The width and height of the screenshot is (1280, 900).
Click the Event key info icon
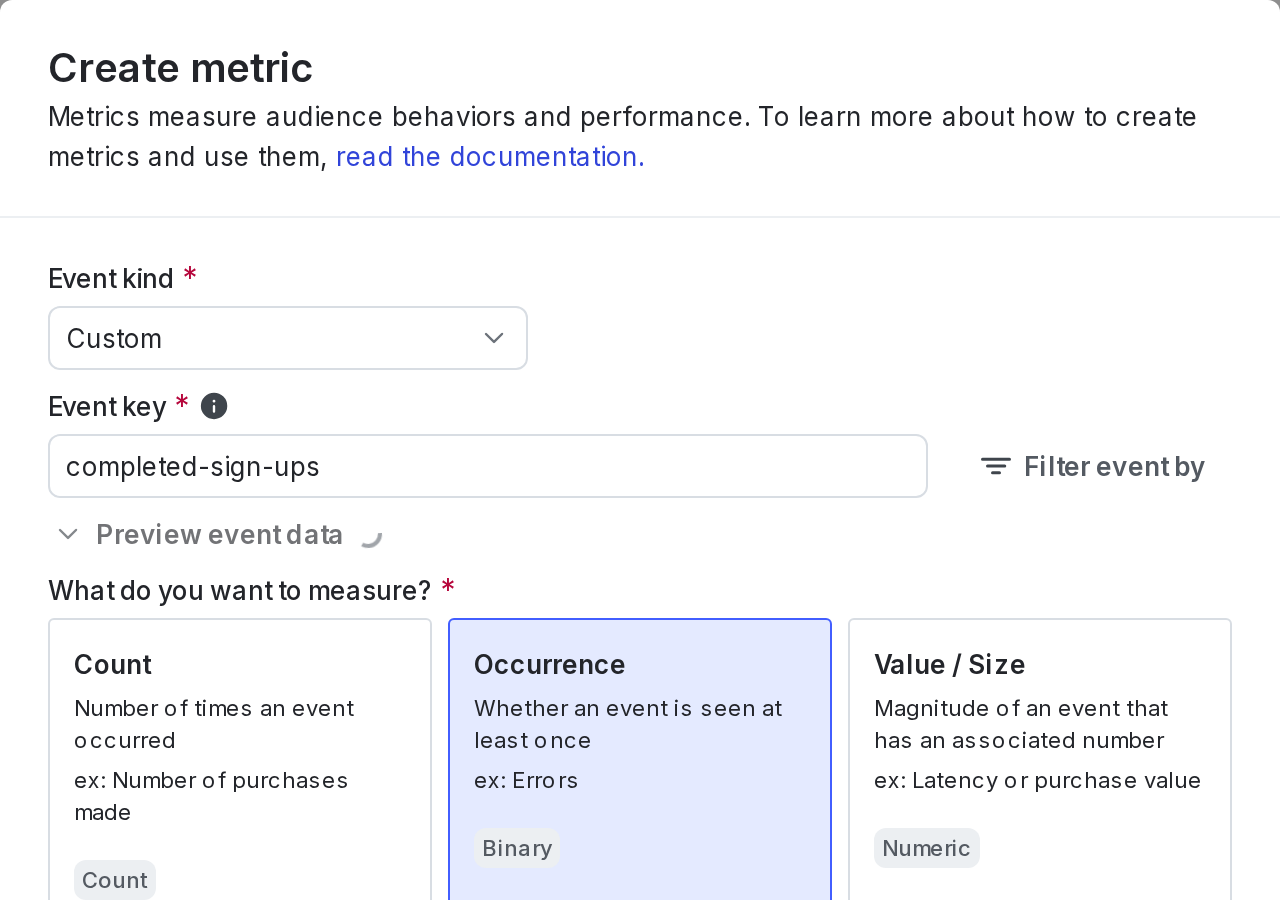214,404
